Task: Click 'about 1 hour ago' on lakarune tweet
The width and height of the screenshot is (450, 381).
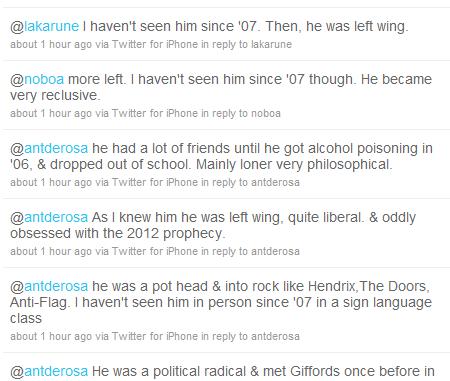Action: tap(51, 44)
